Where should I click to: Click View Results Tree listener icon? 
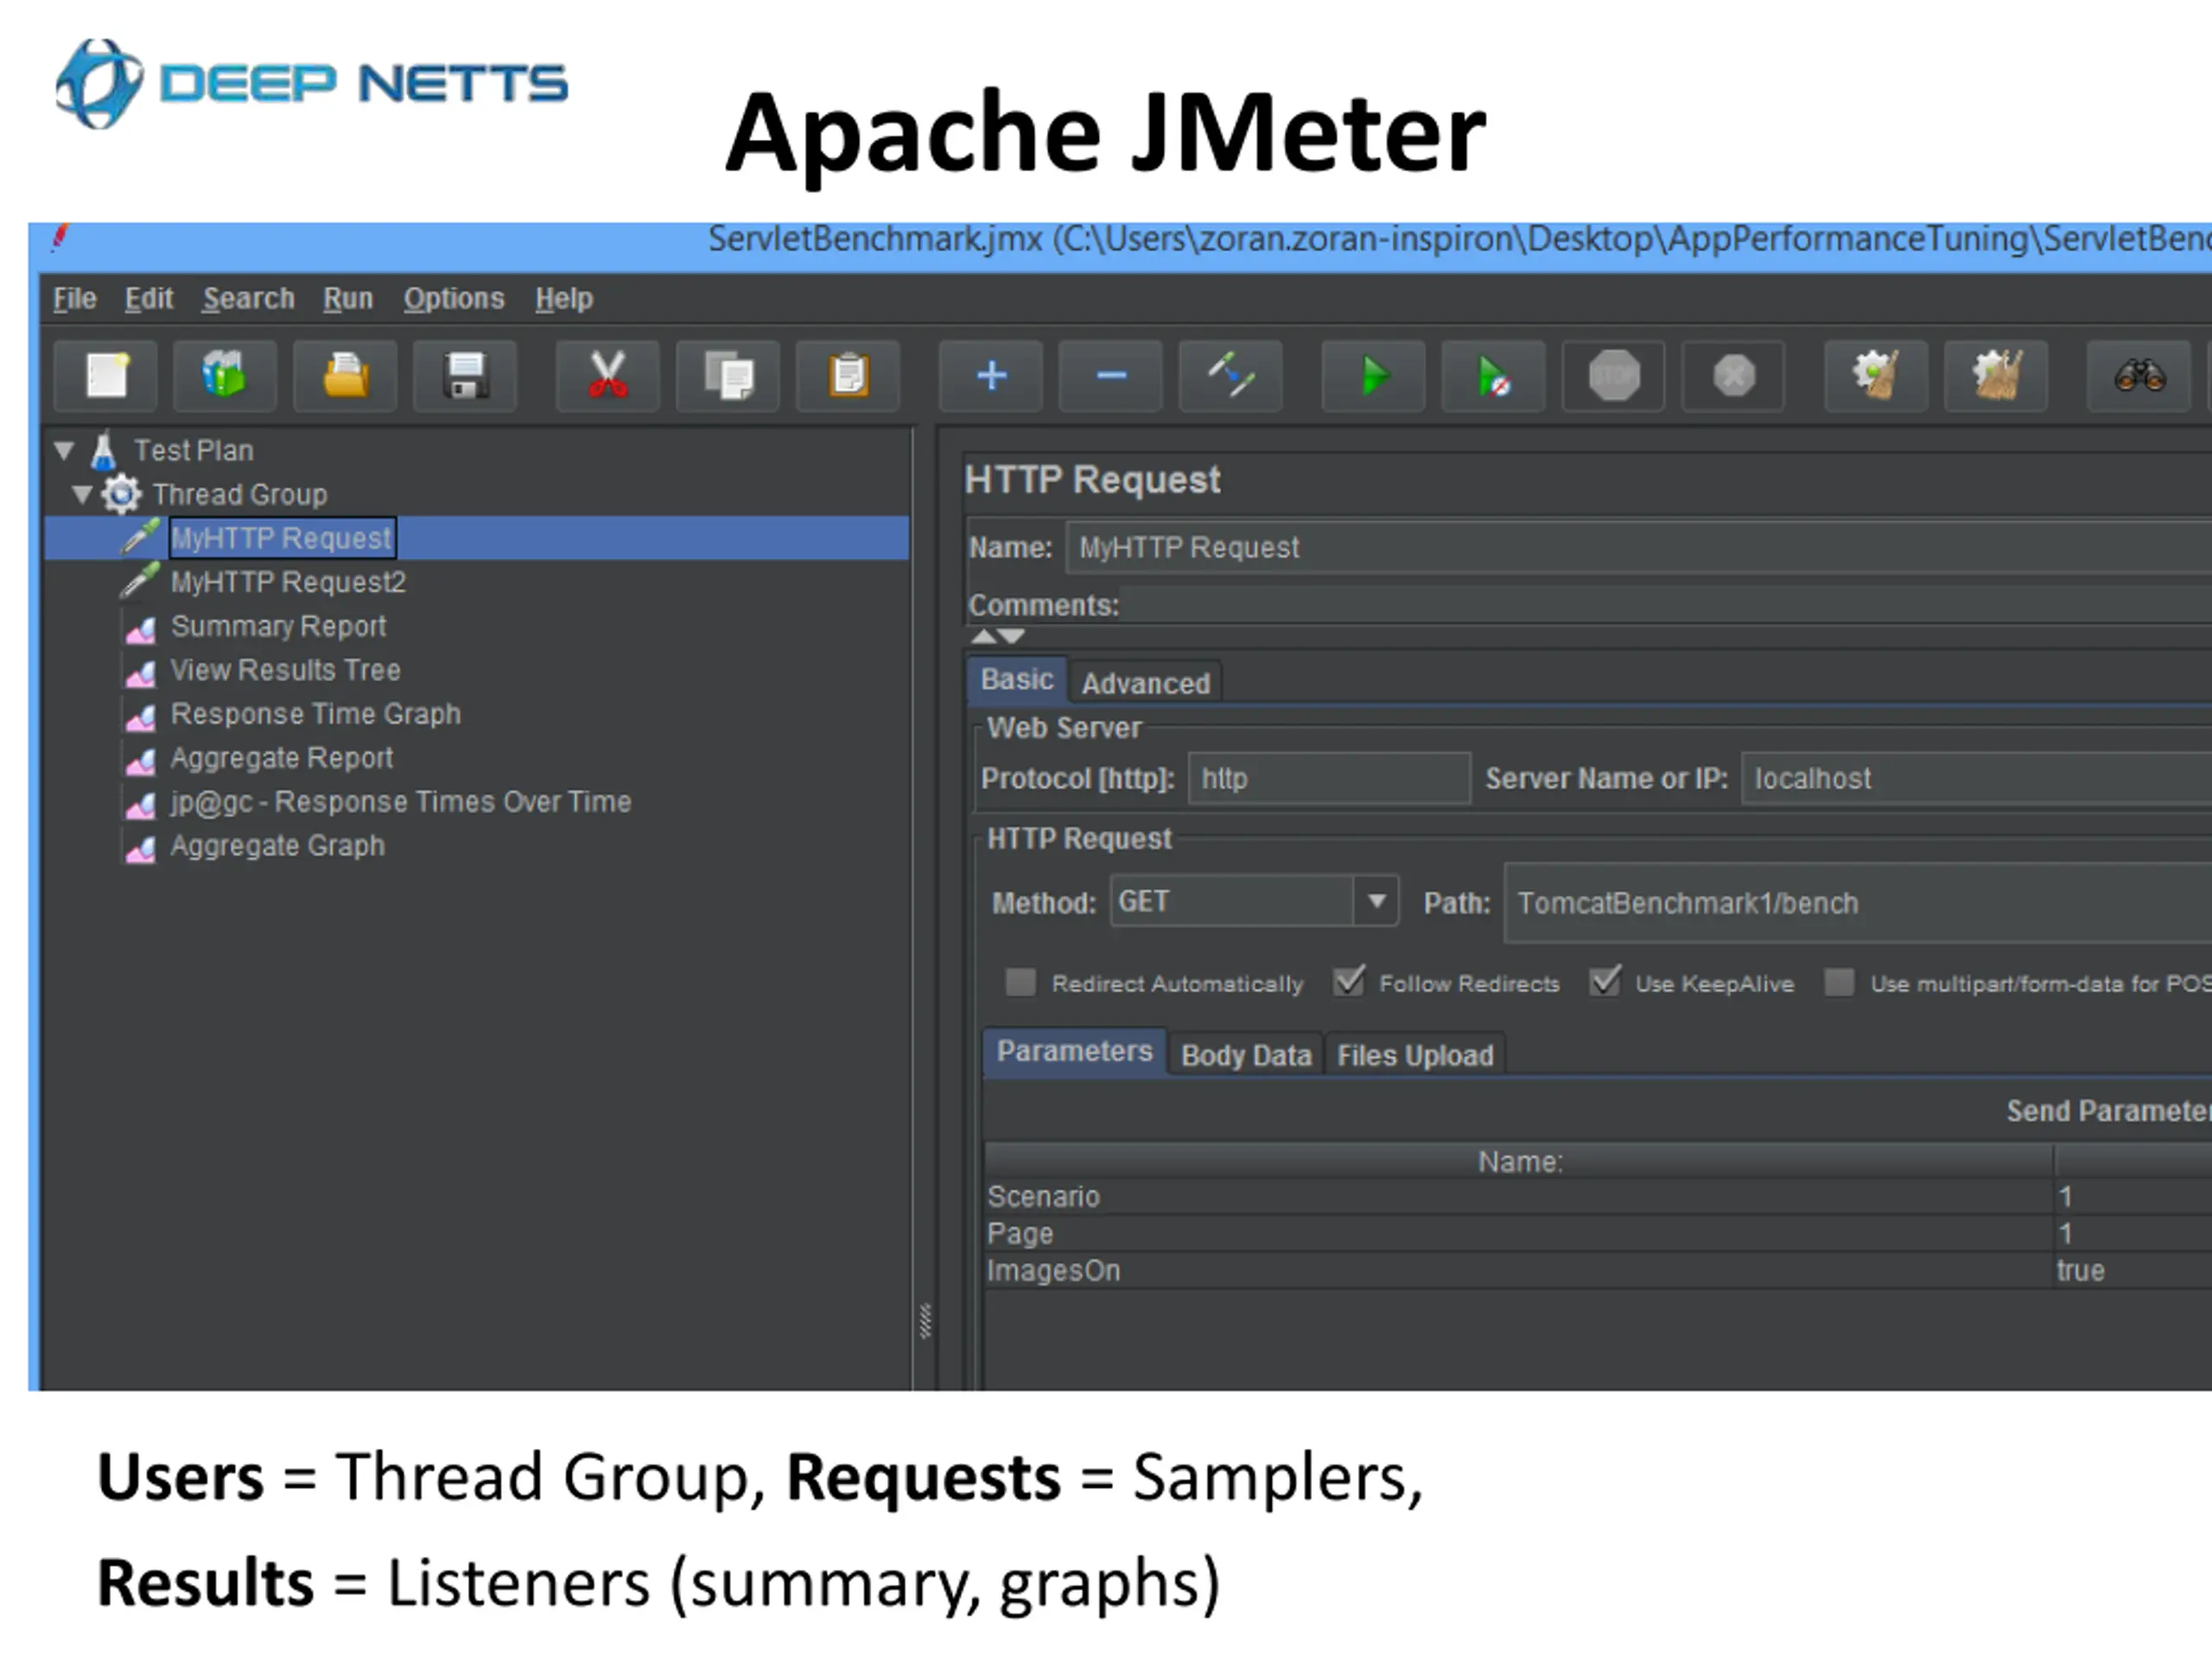tap(141, 672)
